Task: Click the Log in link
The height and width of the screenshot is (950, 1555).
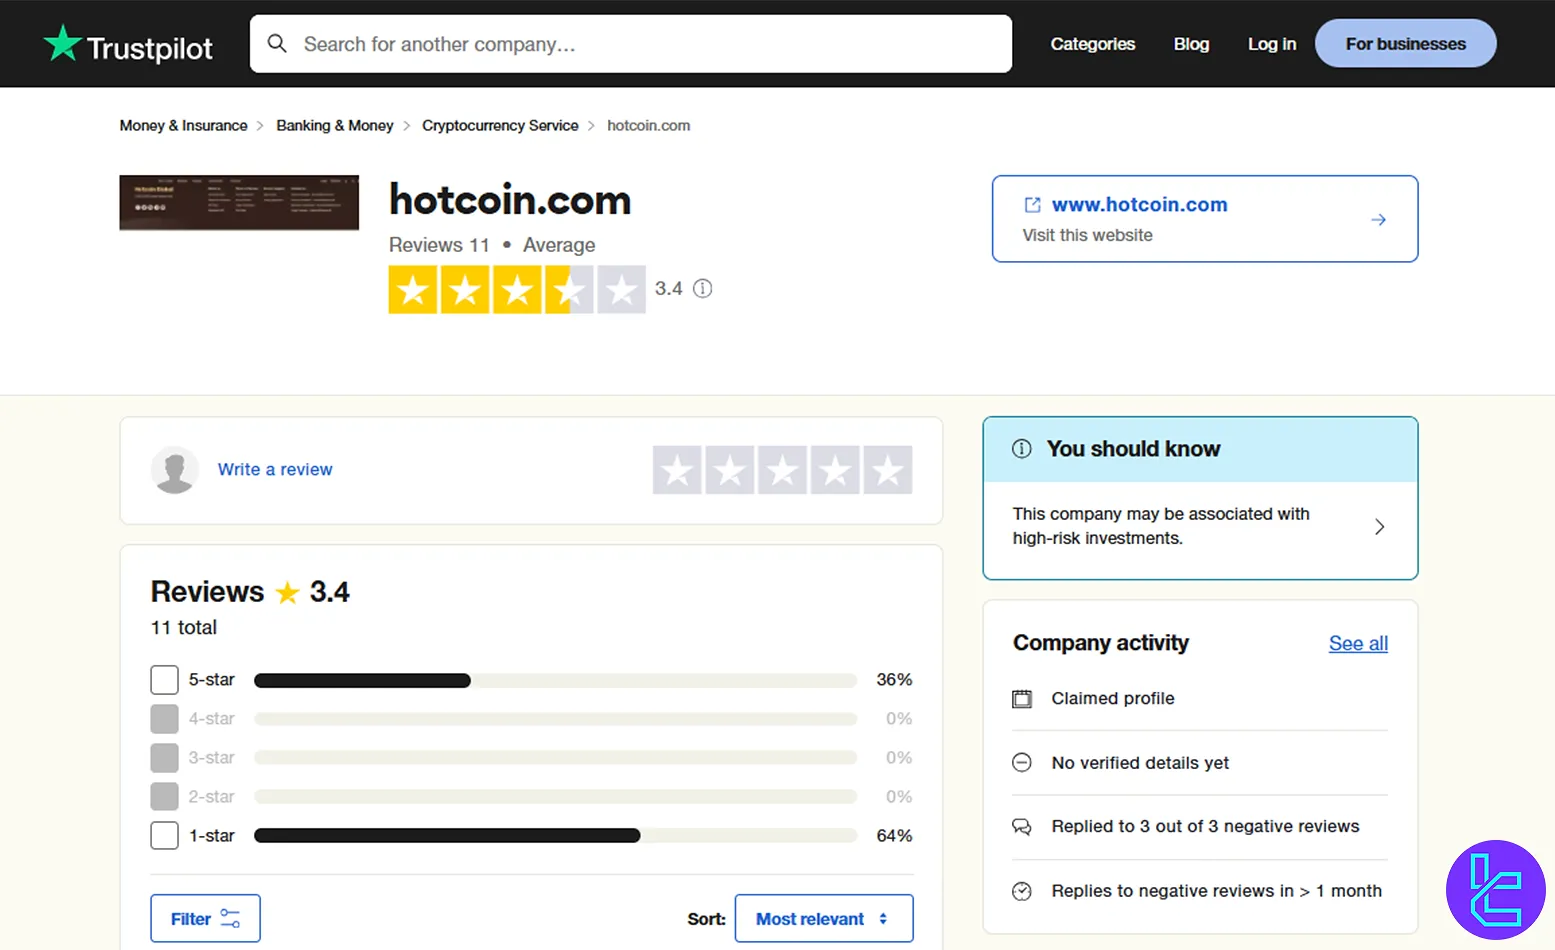Action: (x=1271, y=44)
